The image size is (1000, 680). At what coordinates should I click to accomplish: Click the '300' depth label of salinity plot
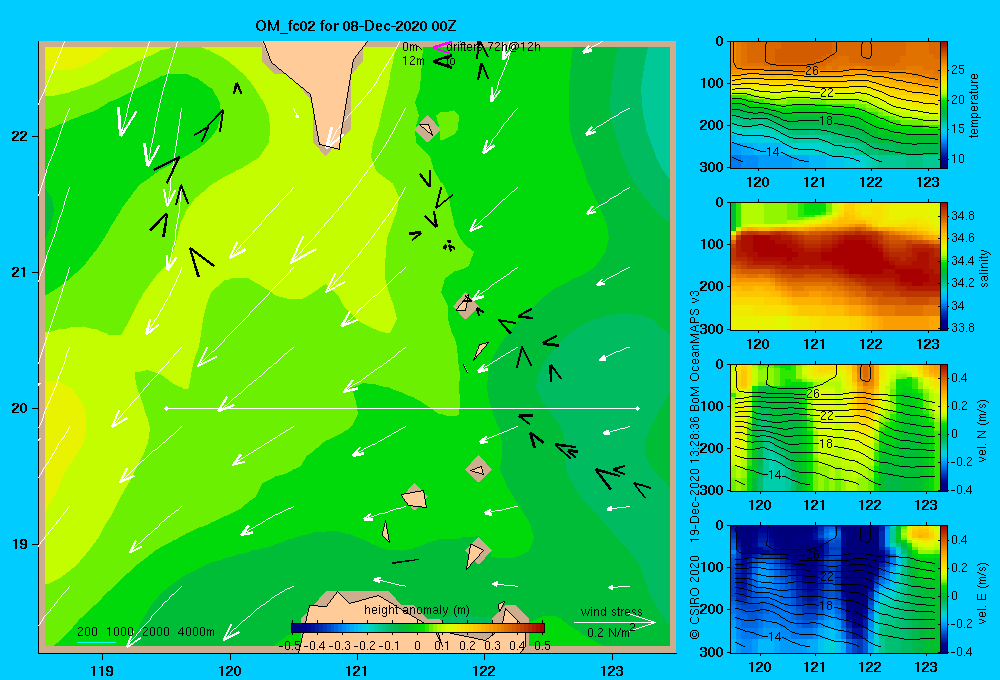pyautogui.click(x=712, y=329)
